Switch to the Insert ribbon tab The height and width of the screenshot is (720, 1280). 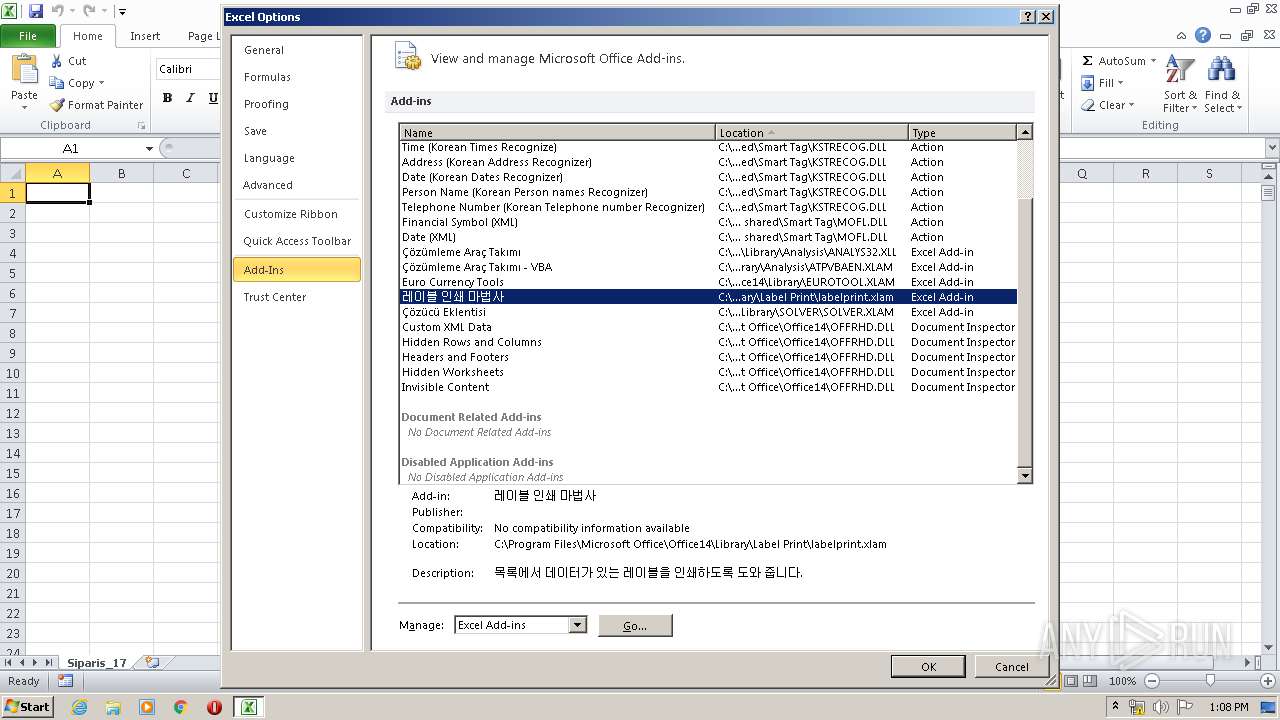point(145,35)
